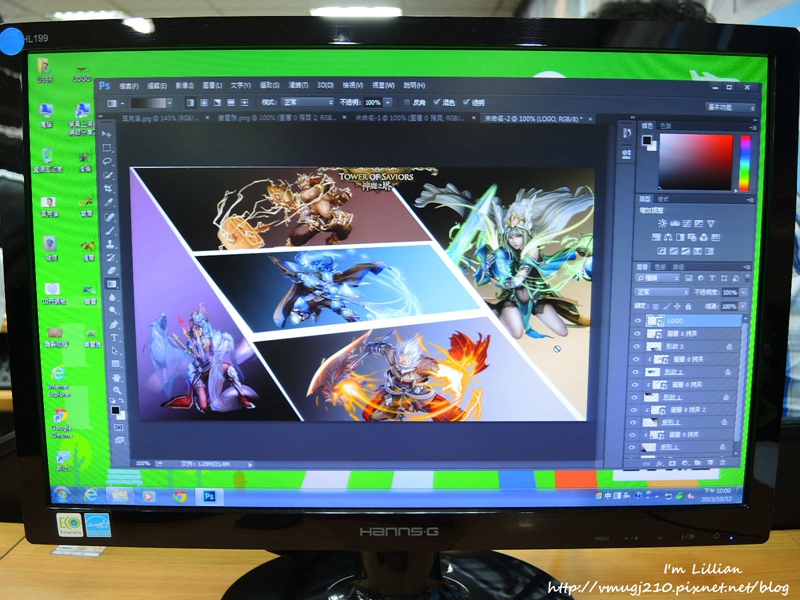800x600 pixels.
Task: Select the Eyedropper tool
Action: 109,203
